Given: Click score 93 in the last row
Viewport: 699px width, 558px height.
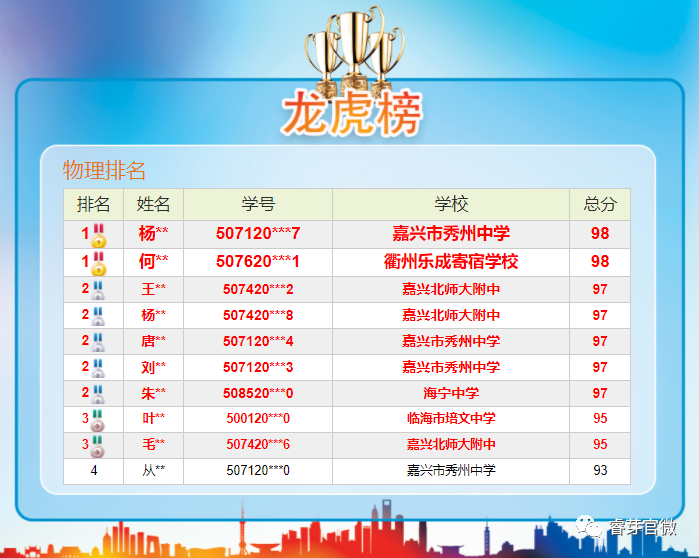Looking at the screenshot, I should coord(600,471).
